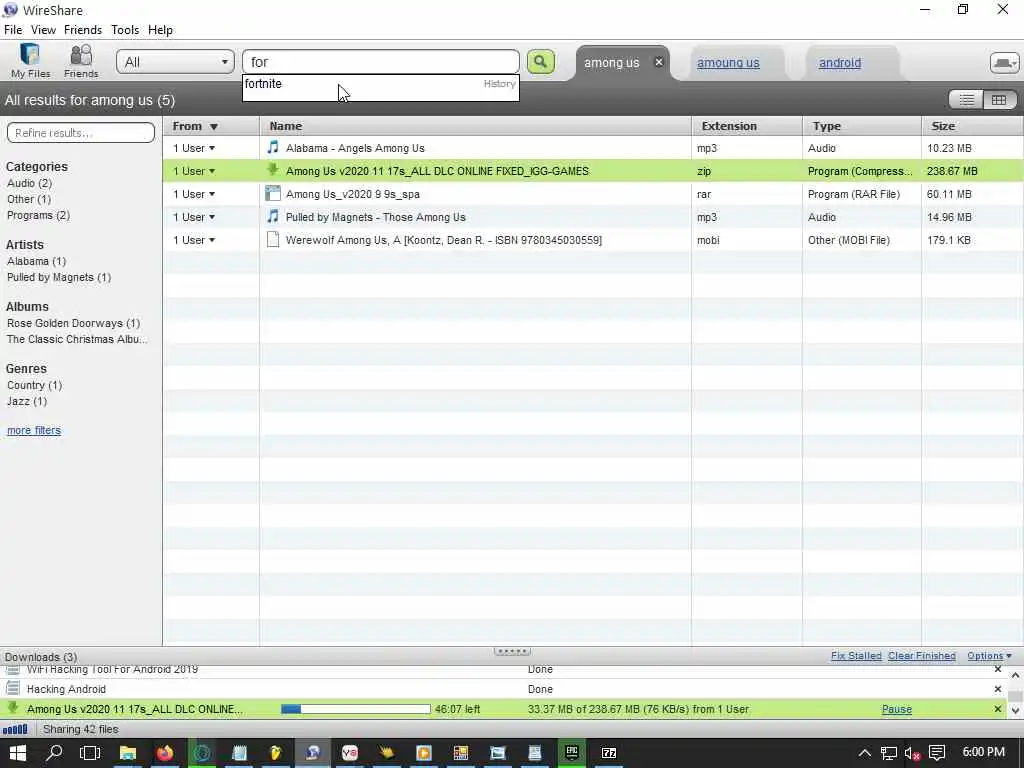The image size is (1024, 768).
Task: Show hidden system tray icons
Action: coord(865,754)
